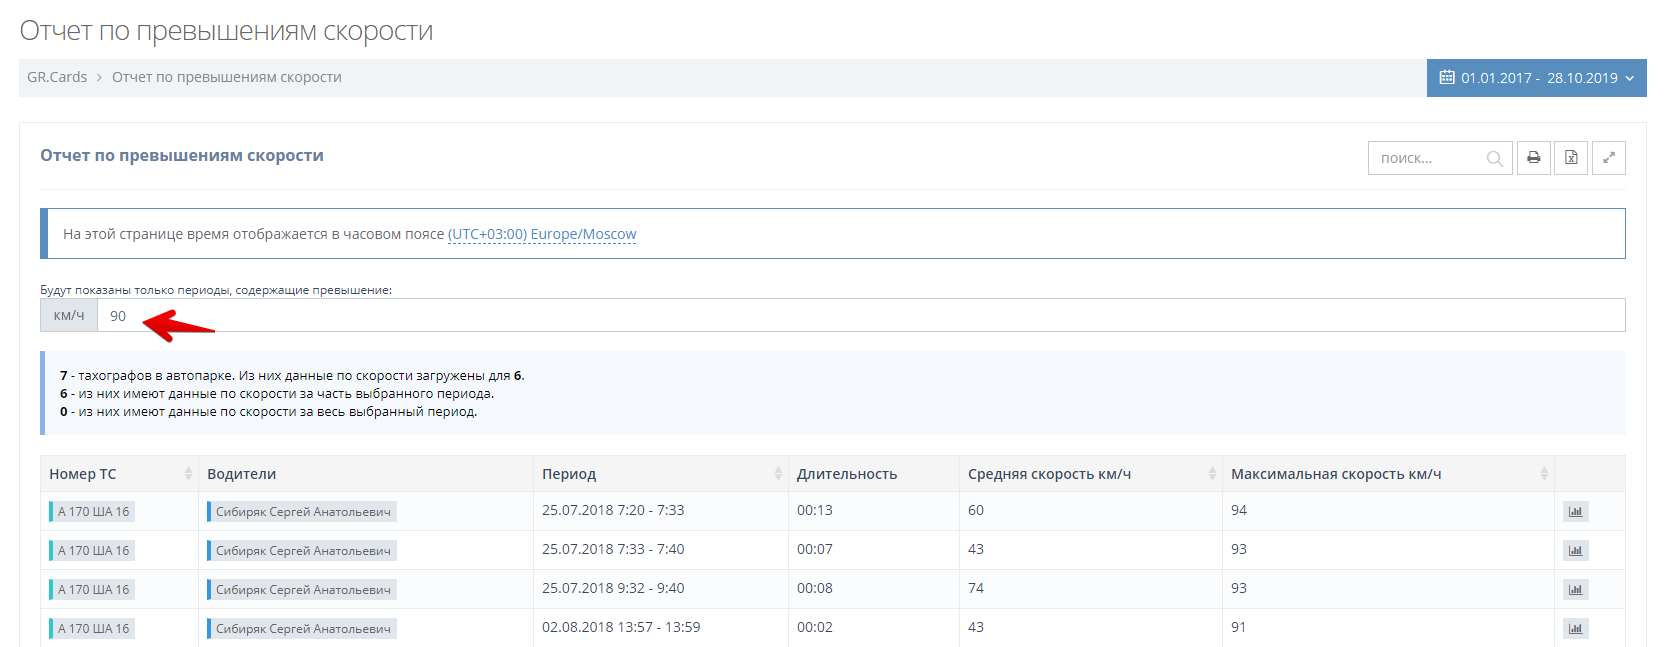Open speed chart for 9:32 - 9:40 row

tap(1575, 590)
